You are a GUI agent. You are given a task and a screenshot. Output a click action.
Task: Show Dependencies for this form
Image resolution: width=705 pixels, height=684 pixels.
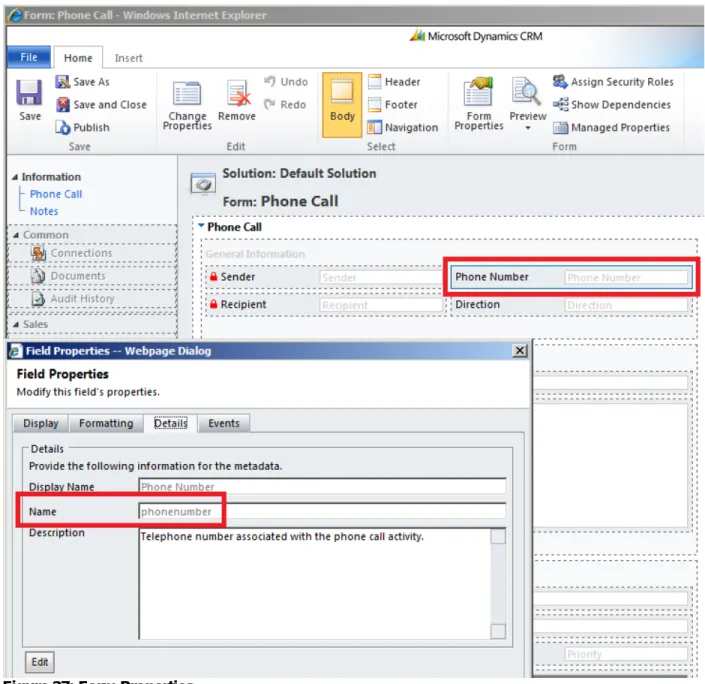pyautogui.click(x=611, y=104)
